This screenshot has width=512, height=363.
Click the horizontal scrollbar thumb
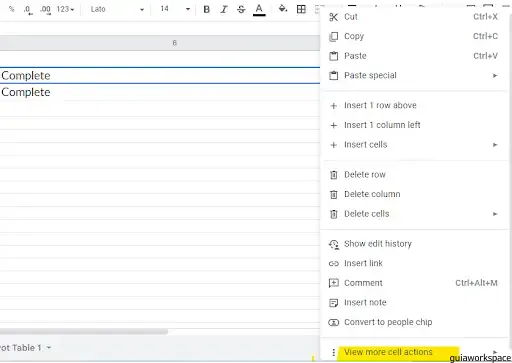(x=84, y=332)
